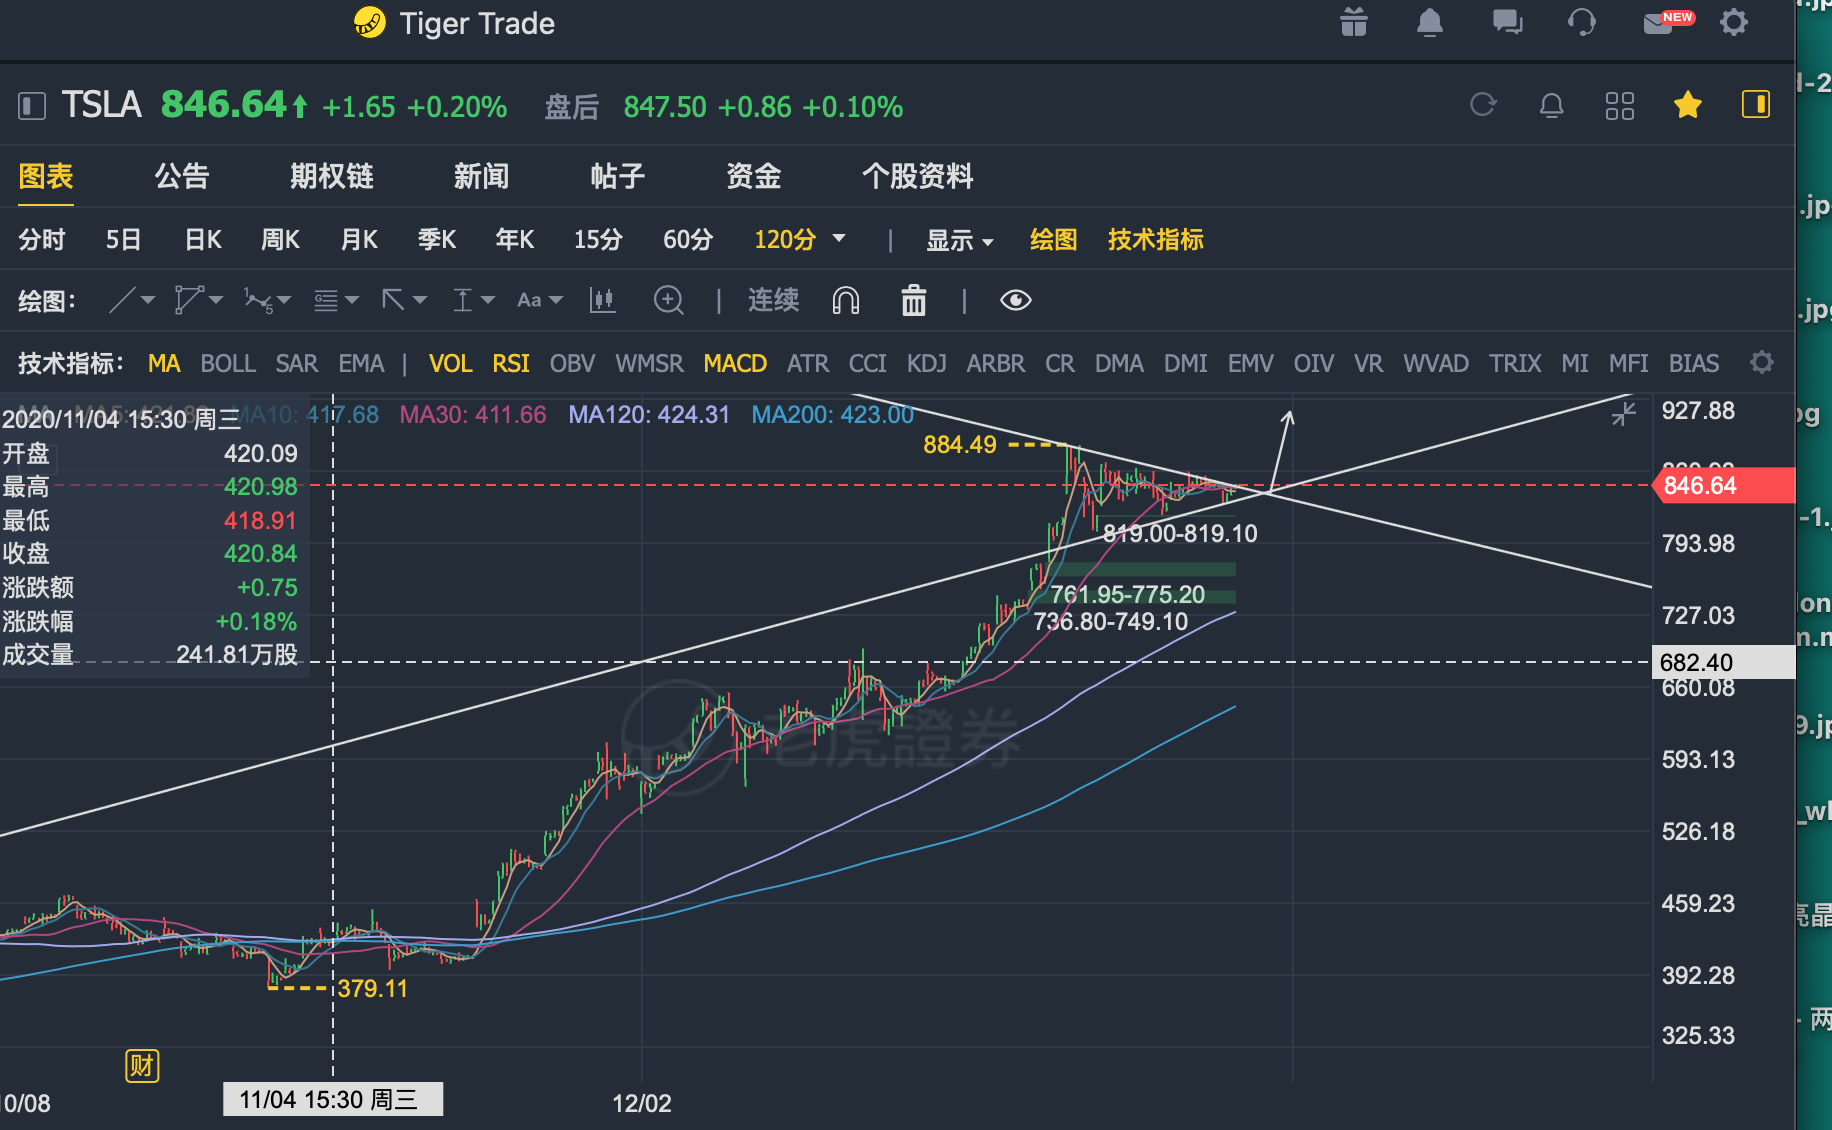Toggle TSLA favorite star
1832x1130 pixels.
(1687, 105)
